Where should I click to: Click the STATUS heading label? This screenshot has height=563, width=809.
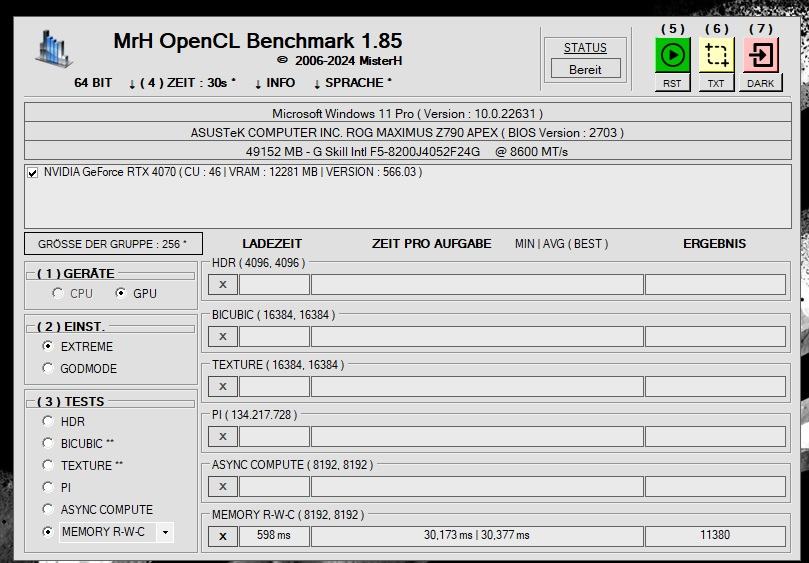click(x=585, y=48)
